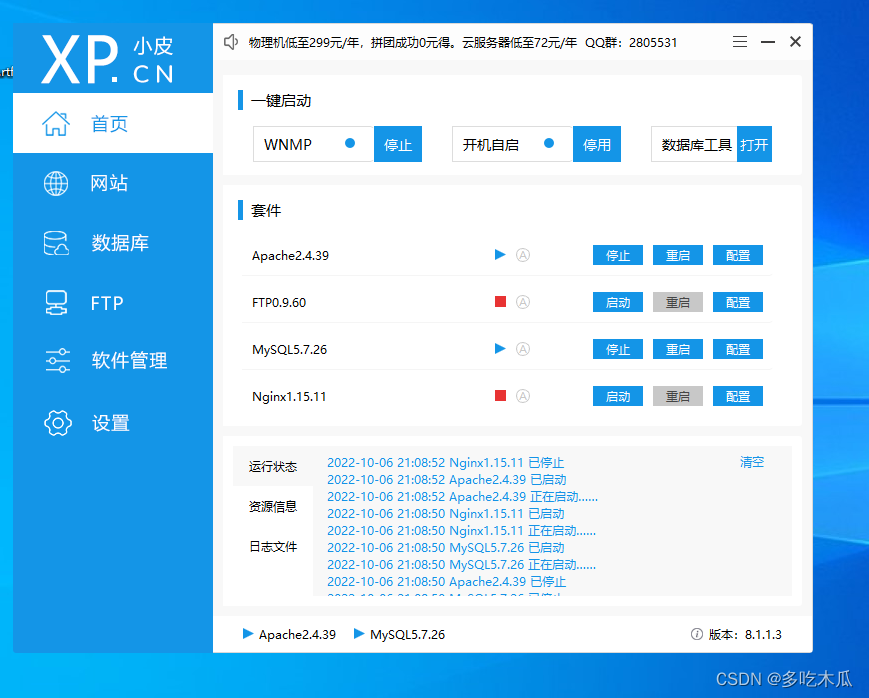Toggle FTP0.9.60 auto-start A icon
Viewport: 869px width, 698px height.
[x=523, y=302]
